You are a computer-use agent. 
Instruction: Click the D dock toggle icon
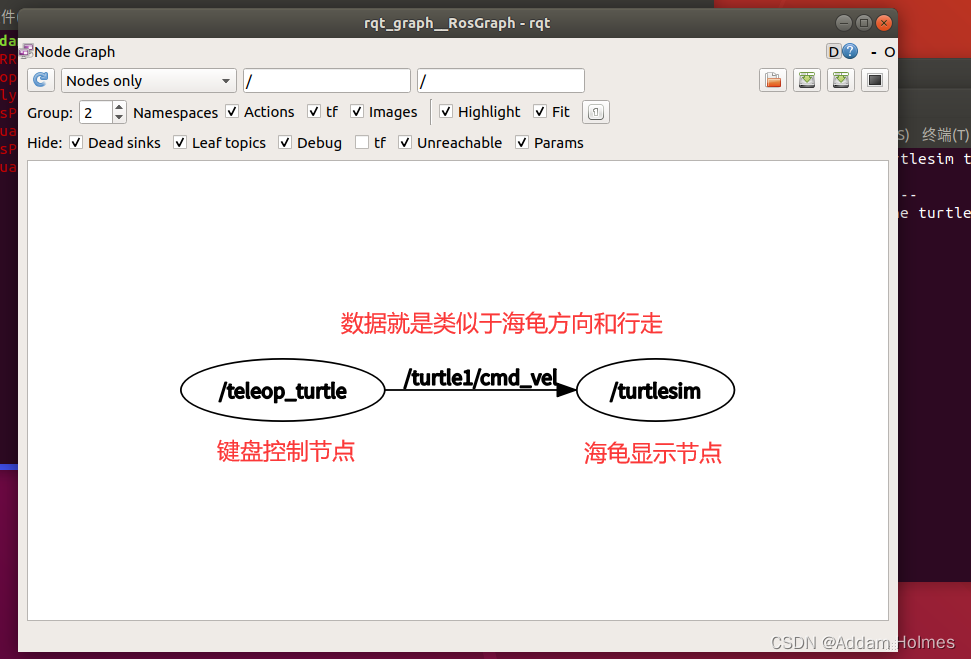(834, 51)
